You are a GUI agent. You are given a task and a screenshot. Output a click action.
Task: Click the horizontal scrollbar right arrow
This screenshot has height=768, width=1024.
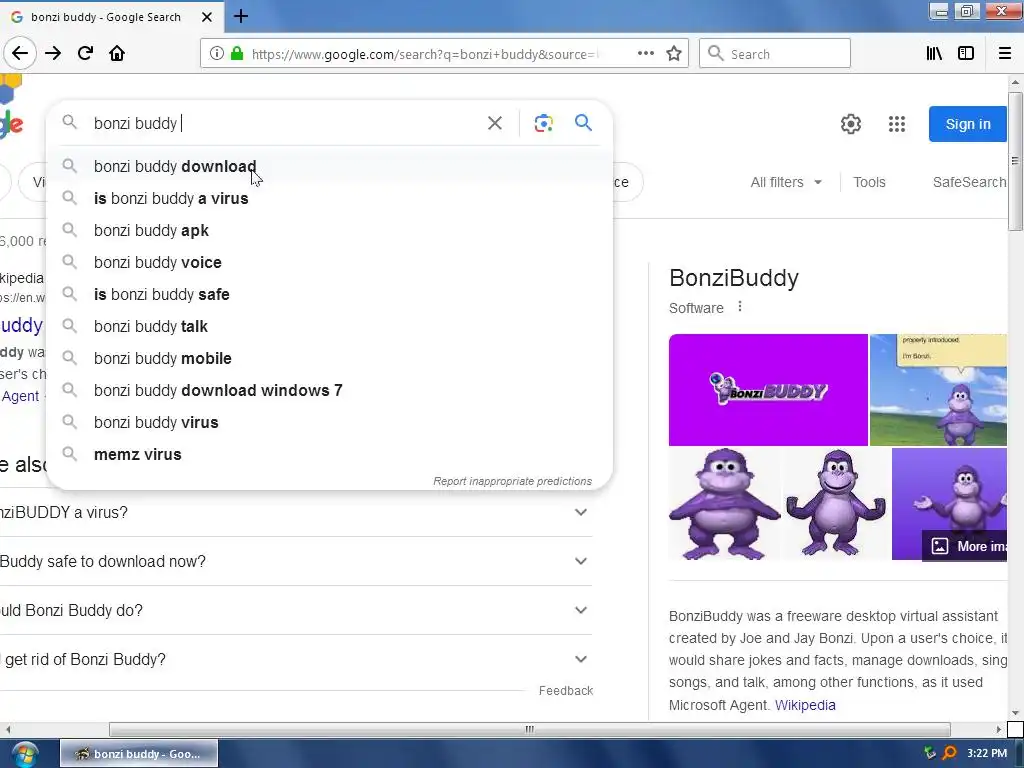coord(999,729)
